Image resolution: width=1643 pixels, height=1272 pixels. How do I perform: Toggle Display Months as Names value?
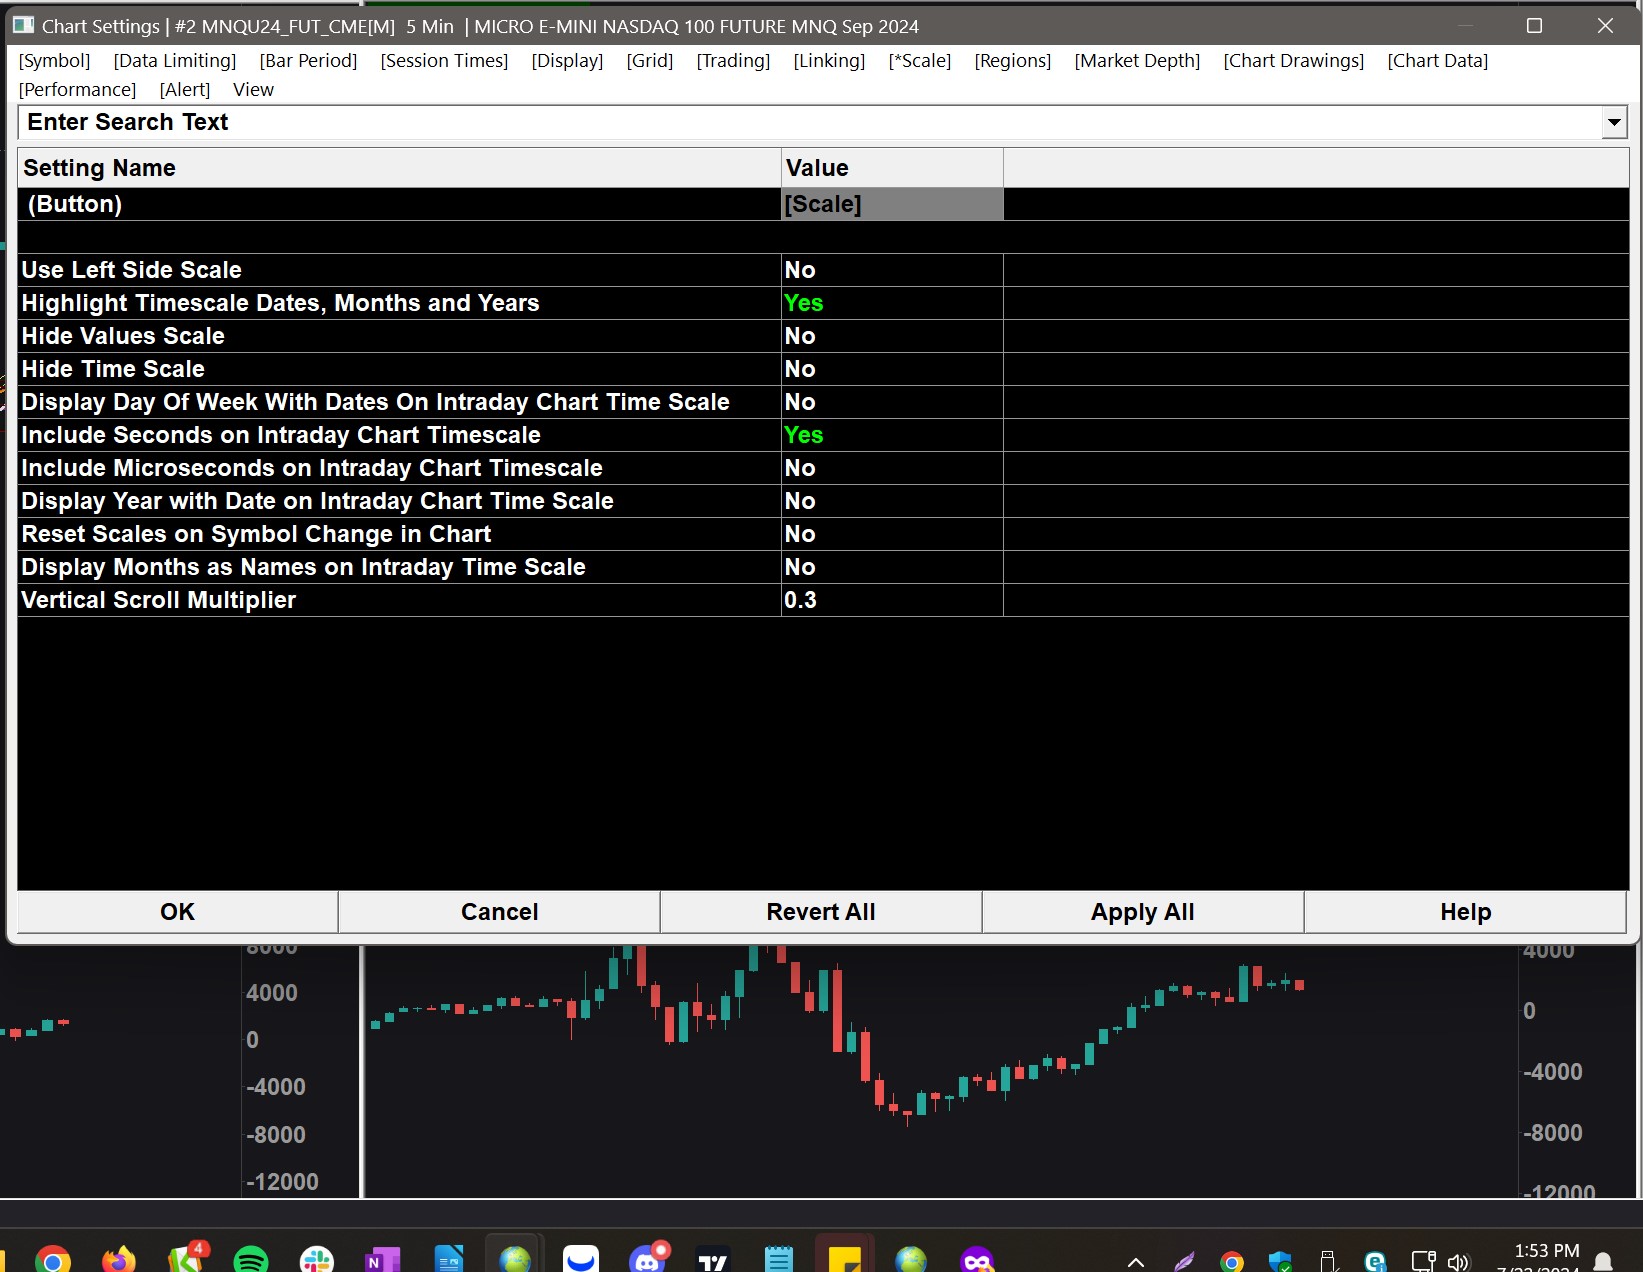pyautogui.click(x=892, y=567)
